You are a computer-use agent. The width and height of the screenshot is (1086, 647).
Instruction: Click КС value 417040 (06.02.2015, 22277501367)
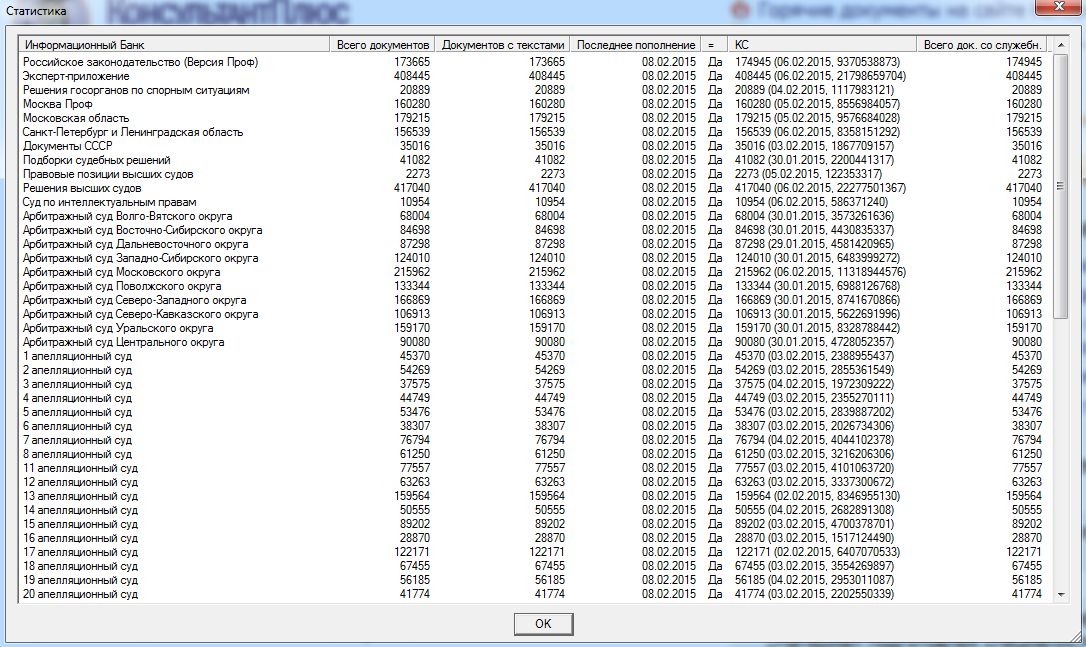tap(820, 188)
